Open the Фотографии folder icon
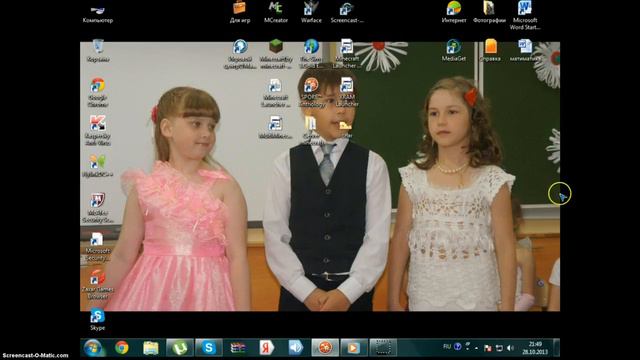 pyautogui.click(x=489, y=12)
